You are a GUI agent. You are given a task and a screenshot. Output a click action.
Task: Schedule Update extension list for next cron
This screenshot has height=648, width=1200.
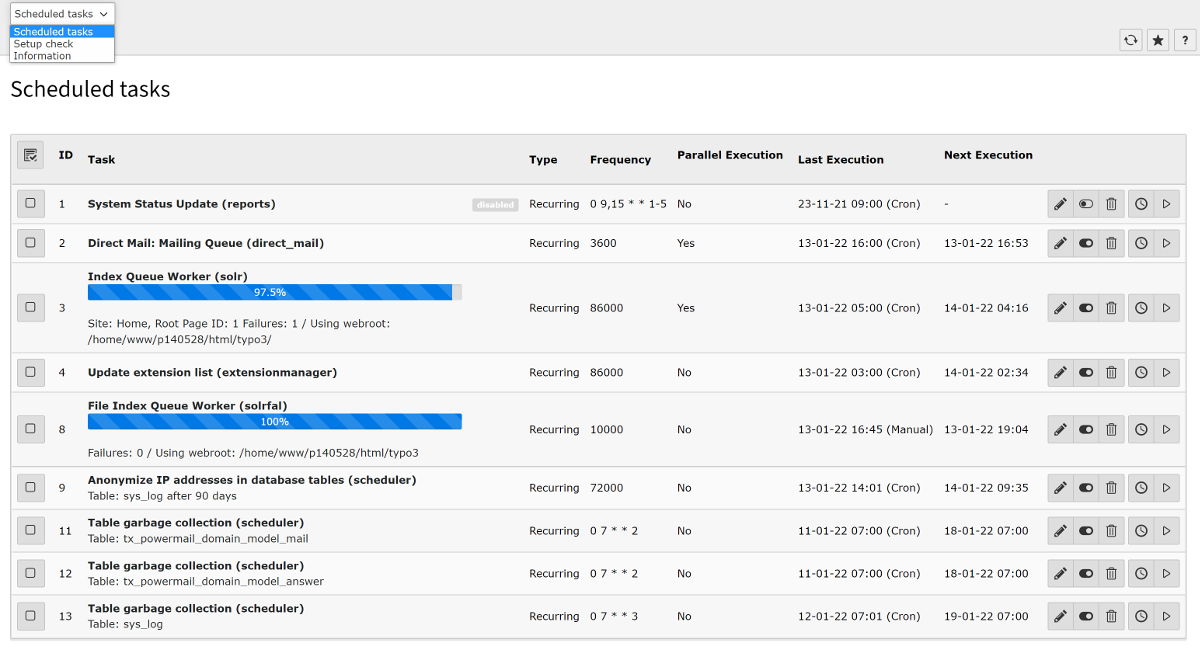click(1141, 372)
